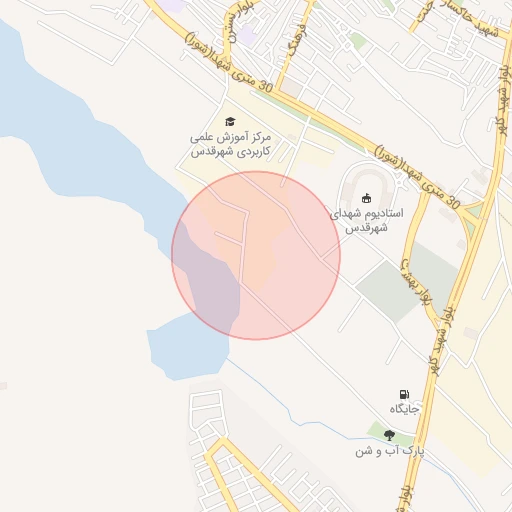Image resolution: width=512 pixels, height=512 pixels.
Task: Click the park tree icon
Action: point(389,435)
